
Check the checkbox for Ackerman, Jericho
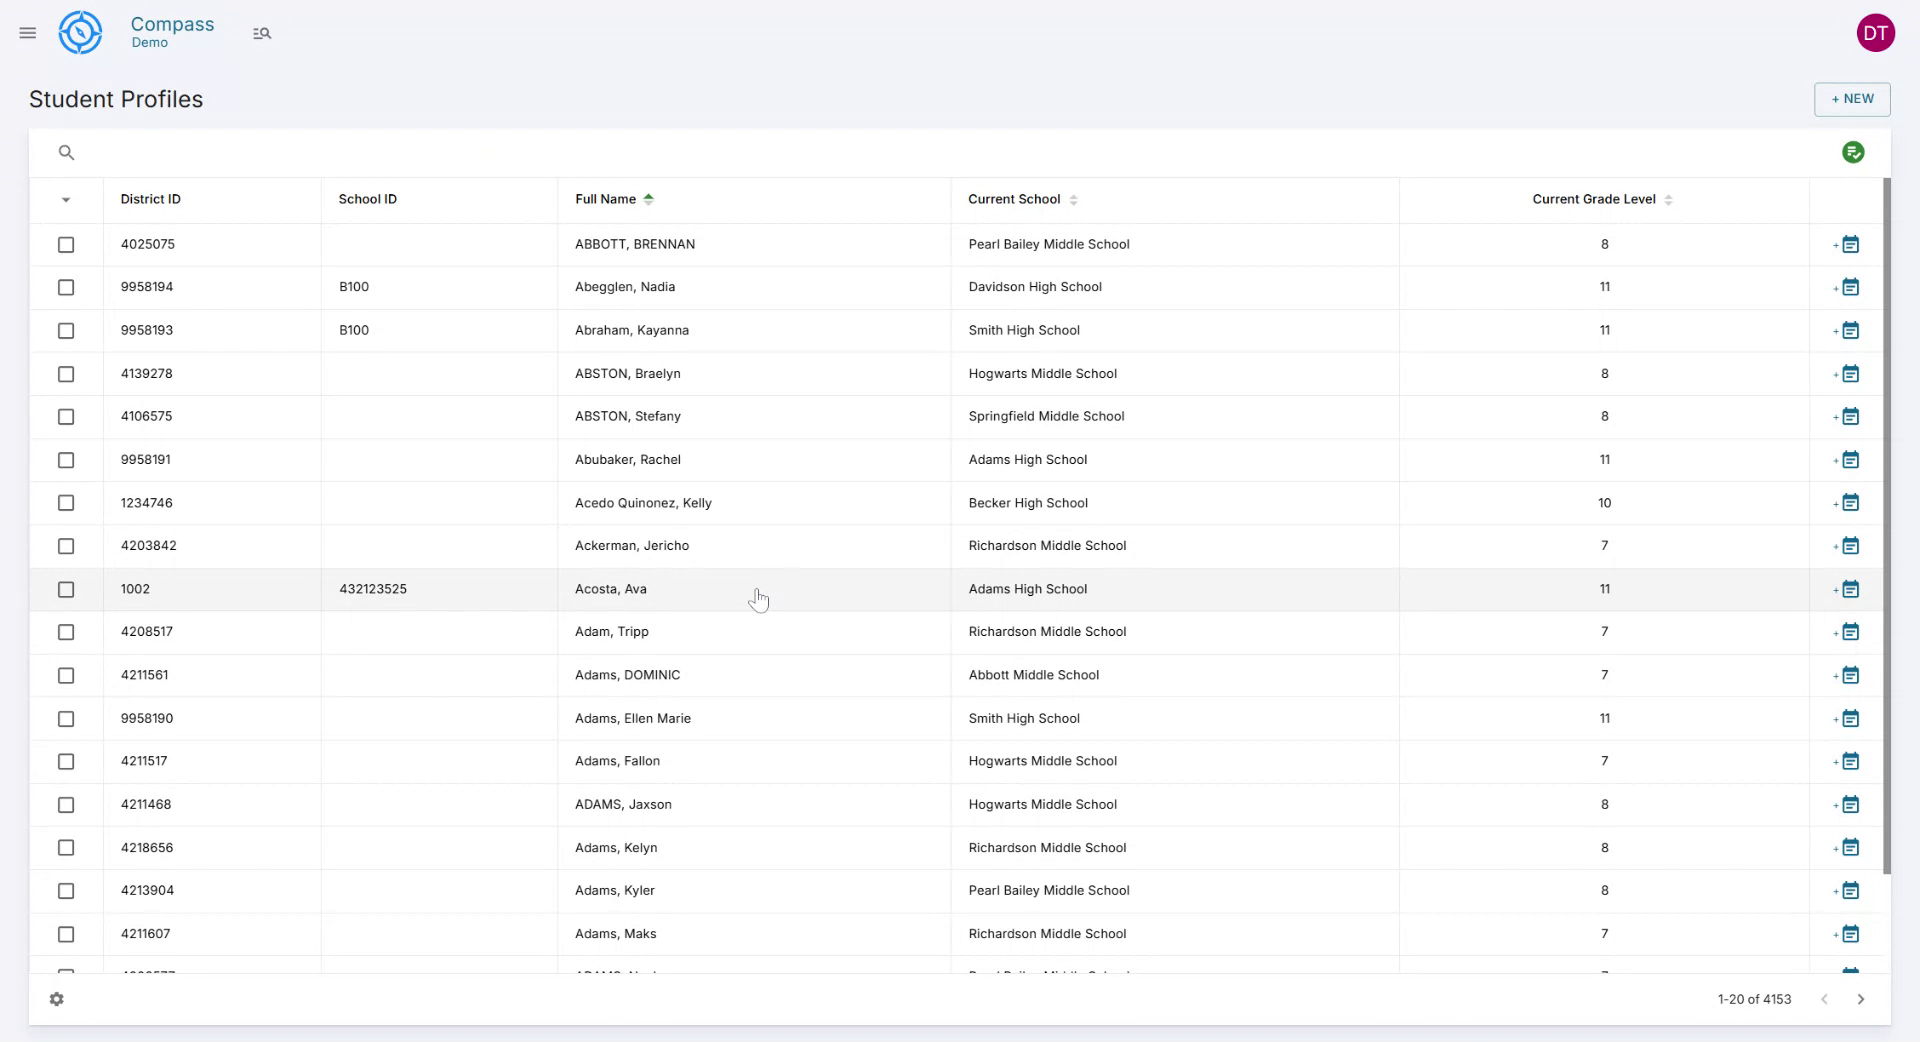point(66,546)
